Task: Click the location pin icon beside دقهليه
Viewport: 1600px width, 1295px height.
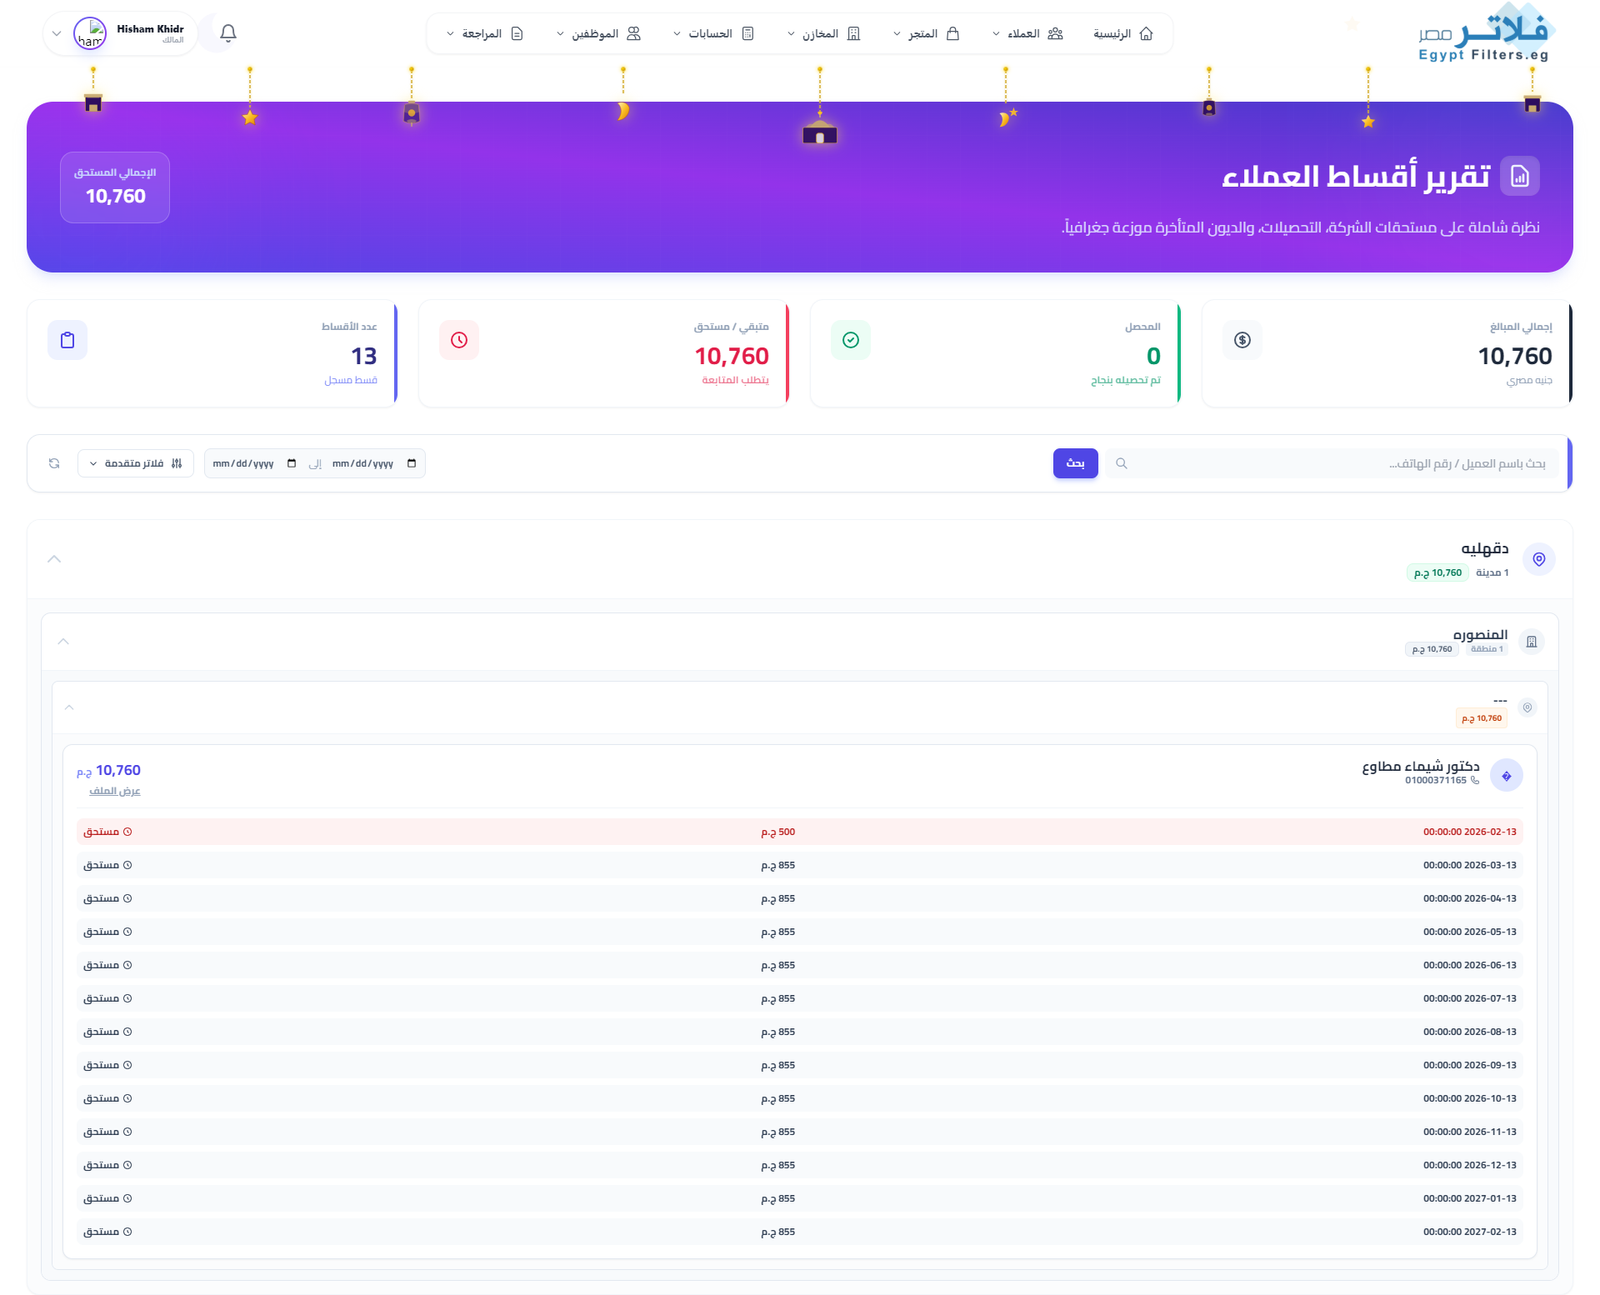Action: tap(1539, 559)
